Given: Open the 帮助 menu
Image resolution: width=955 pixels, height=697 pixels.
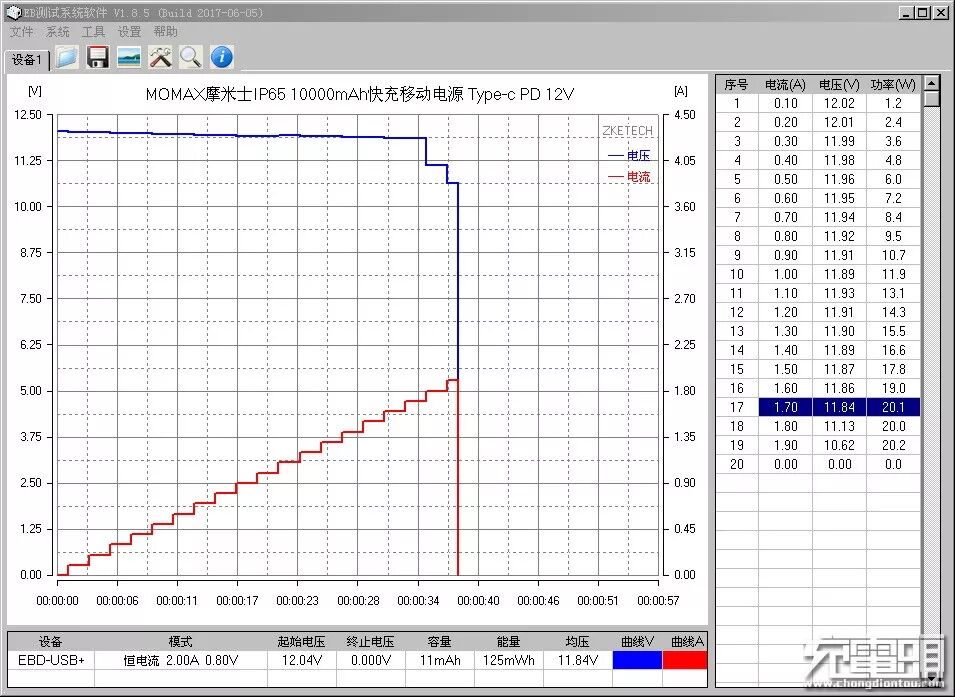Looking at the screenshot, I should (x=165, y=32).
